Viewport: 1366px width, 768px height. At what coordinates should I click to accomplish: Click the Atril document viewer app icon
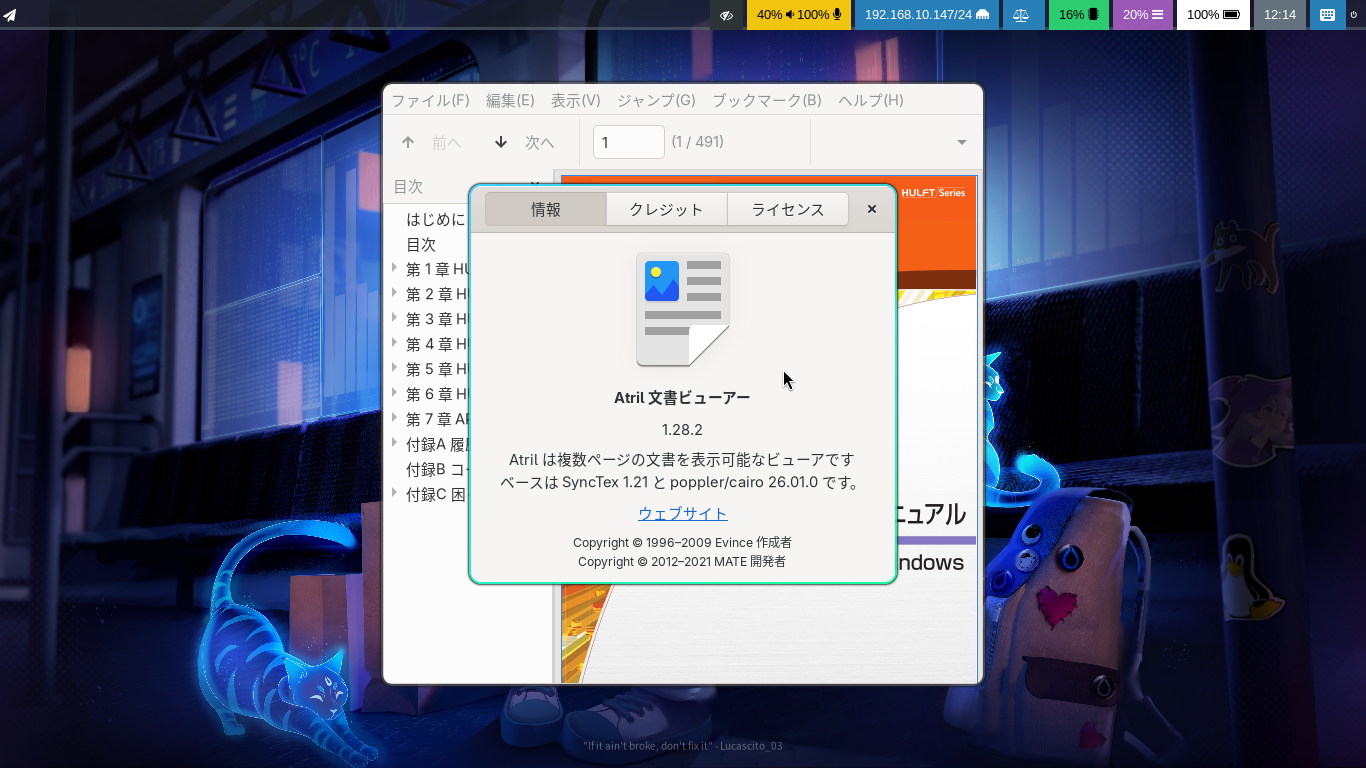[683, 309]
